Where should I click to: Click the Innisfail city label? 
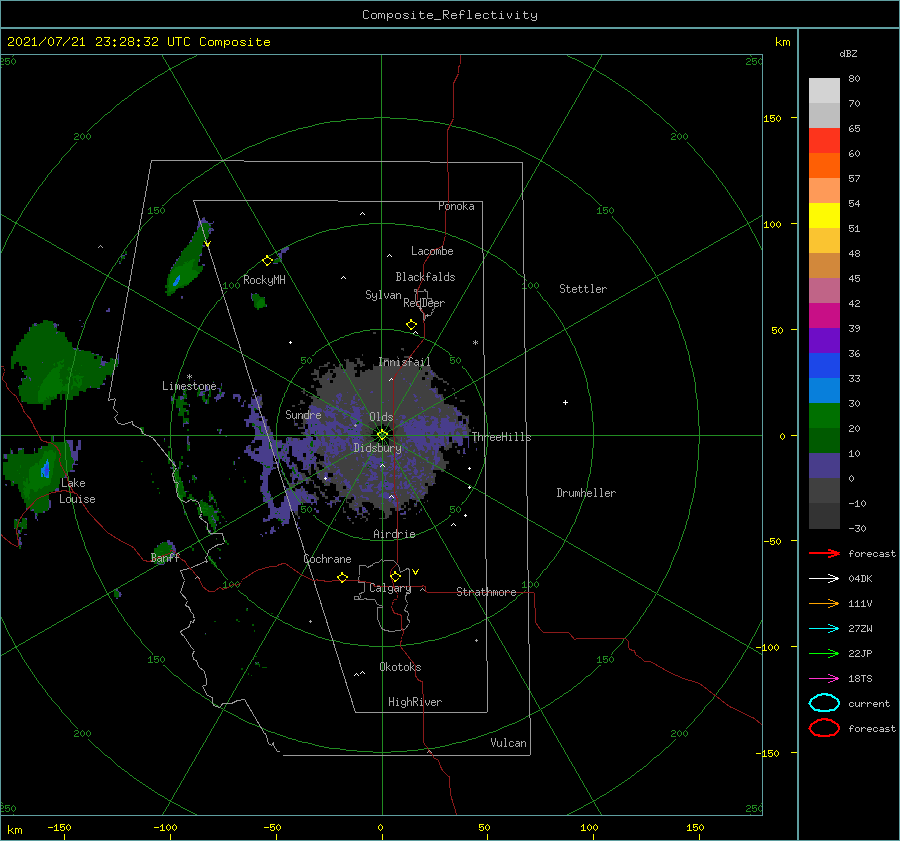[x=404, y=362]
